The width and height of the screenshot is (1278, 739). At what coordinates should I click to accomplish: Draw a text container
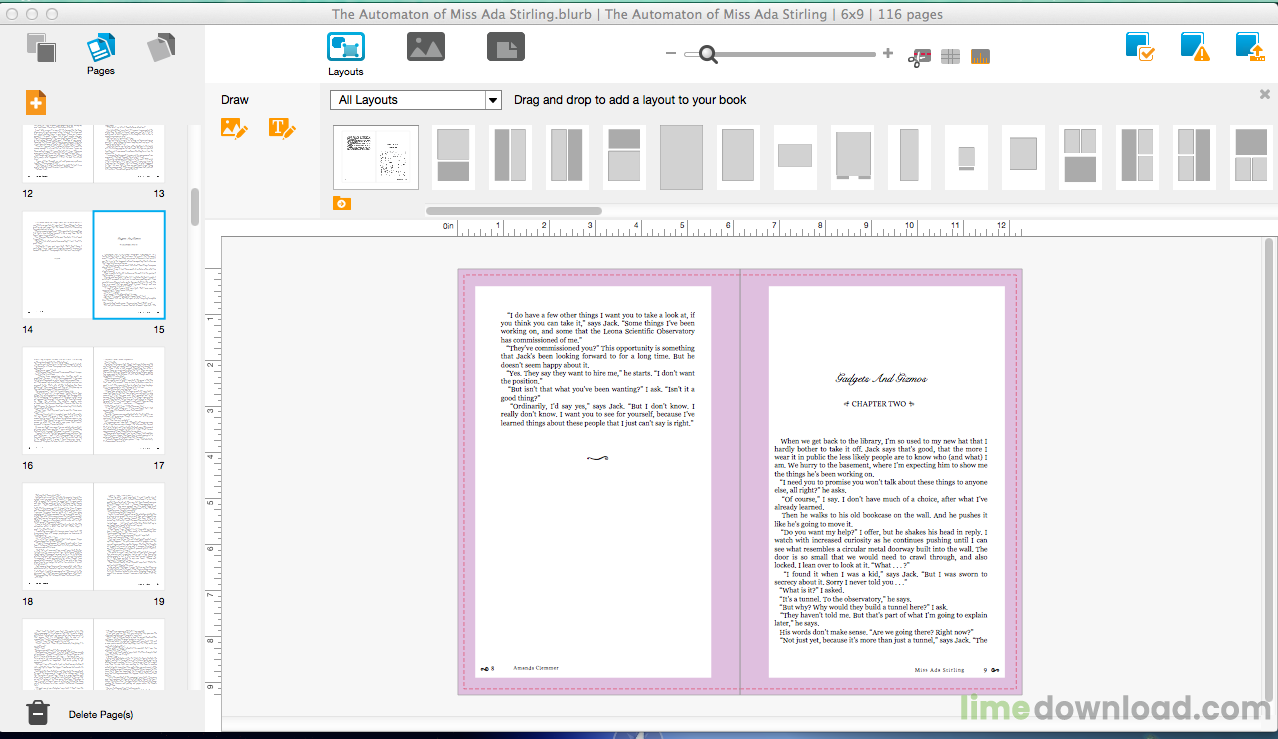pos(282,128)
